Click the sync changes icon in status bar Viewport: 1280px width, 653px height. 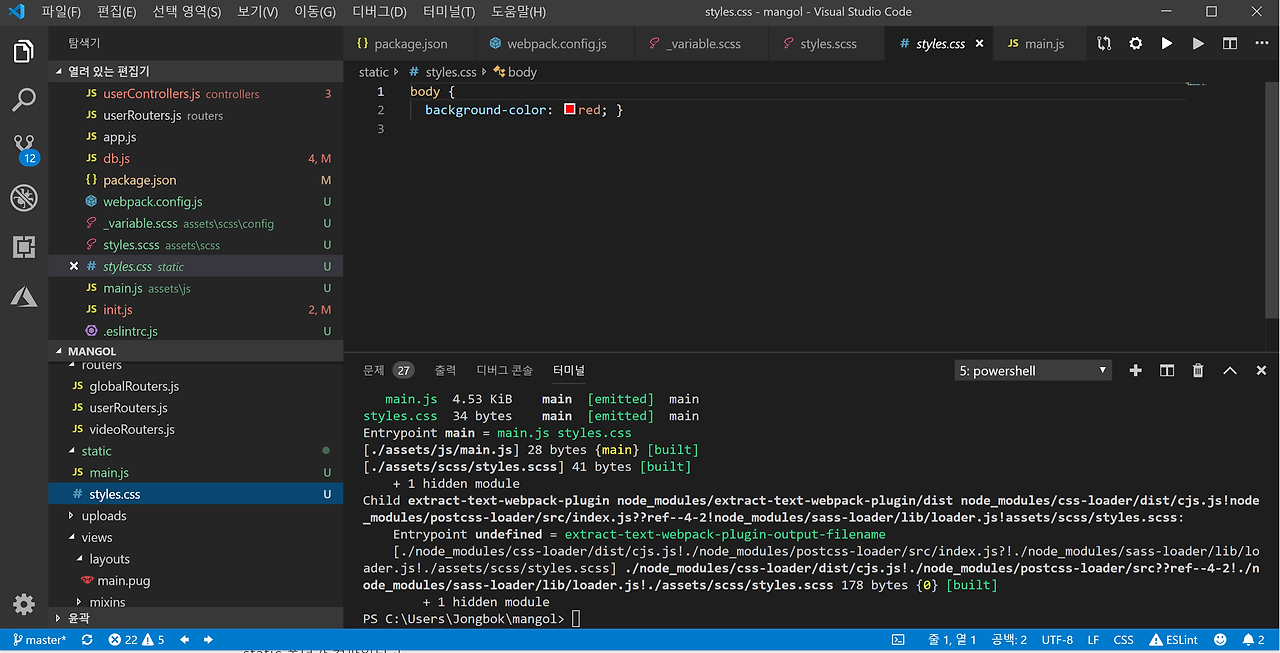pyautogui.click(x=87, y=640)
